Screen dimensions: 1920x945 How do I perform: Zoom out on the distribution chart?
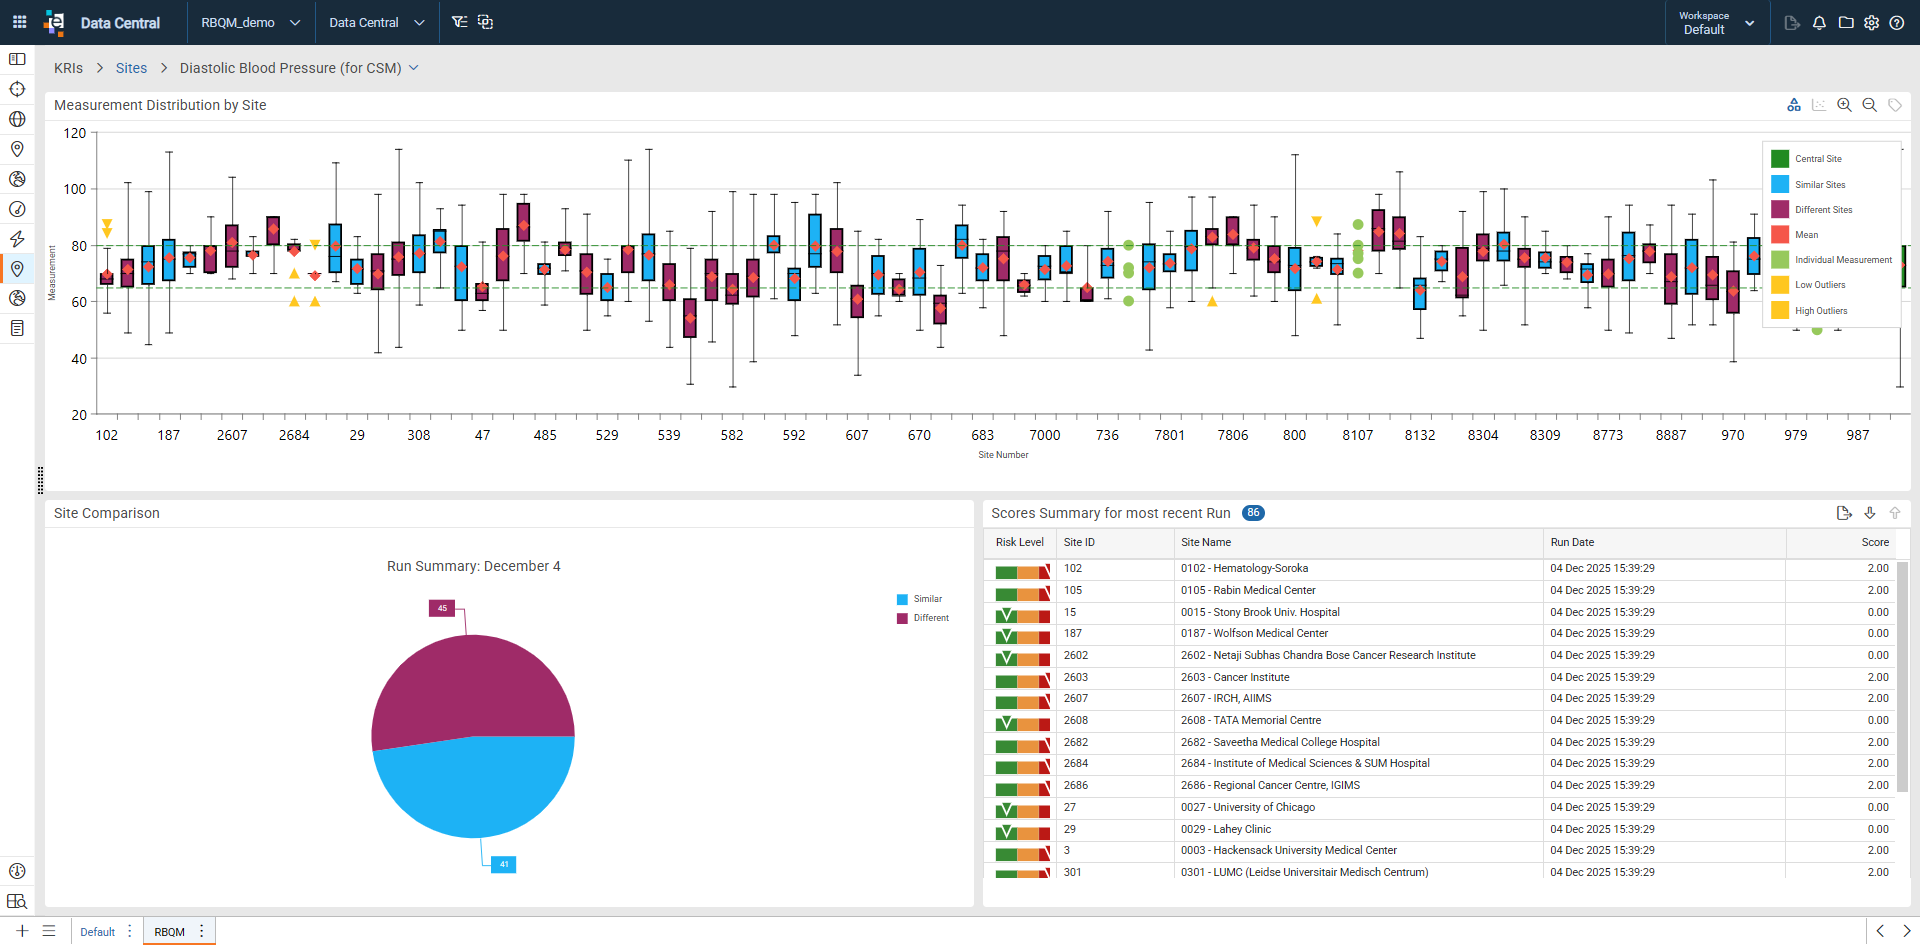pyautogui.click(x=1869, y=105)
